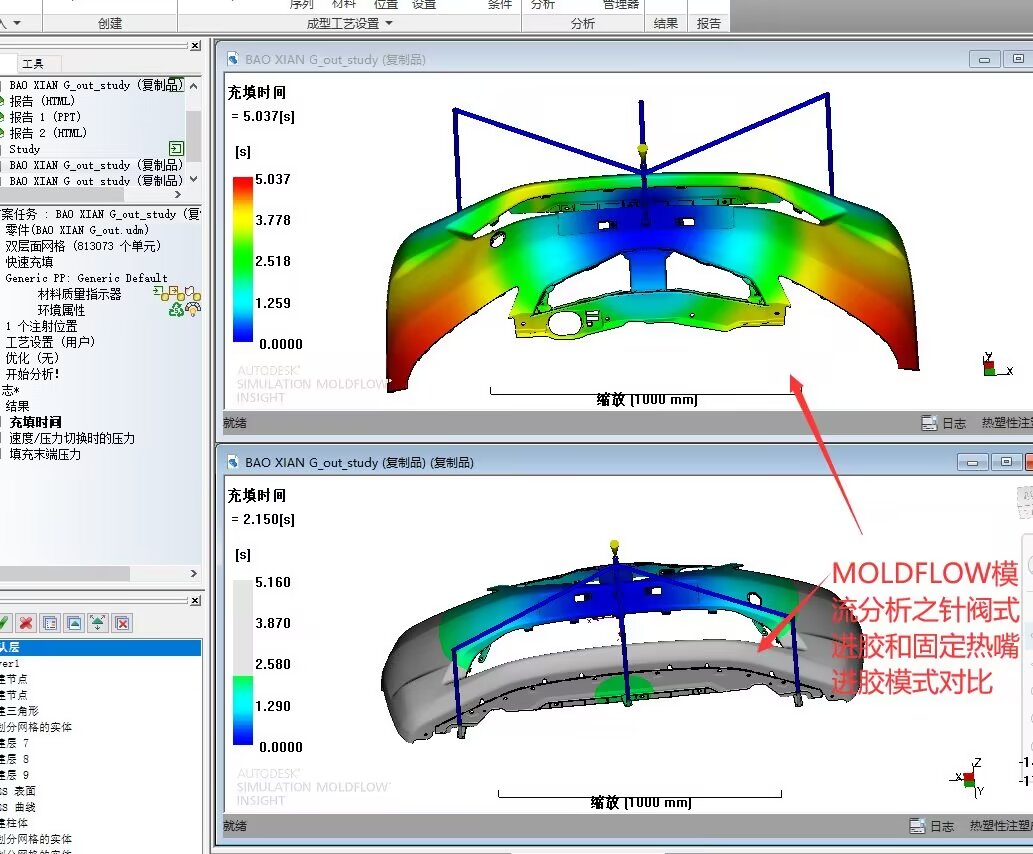The height and width of the screenshot is (854, 1033).
Task: Click the red end of fill-time color scale
Action: click(x=243, y=188)
